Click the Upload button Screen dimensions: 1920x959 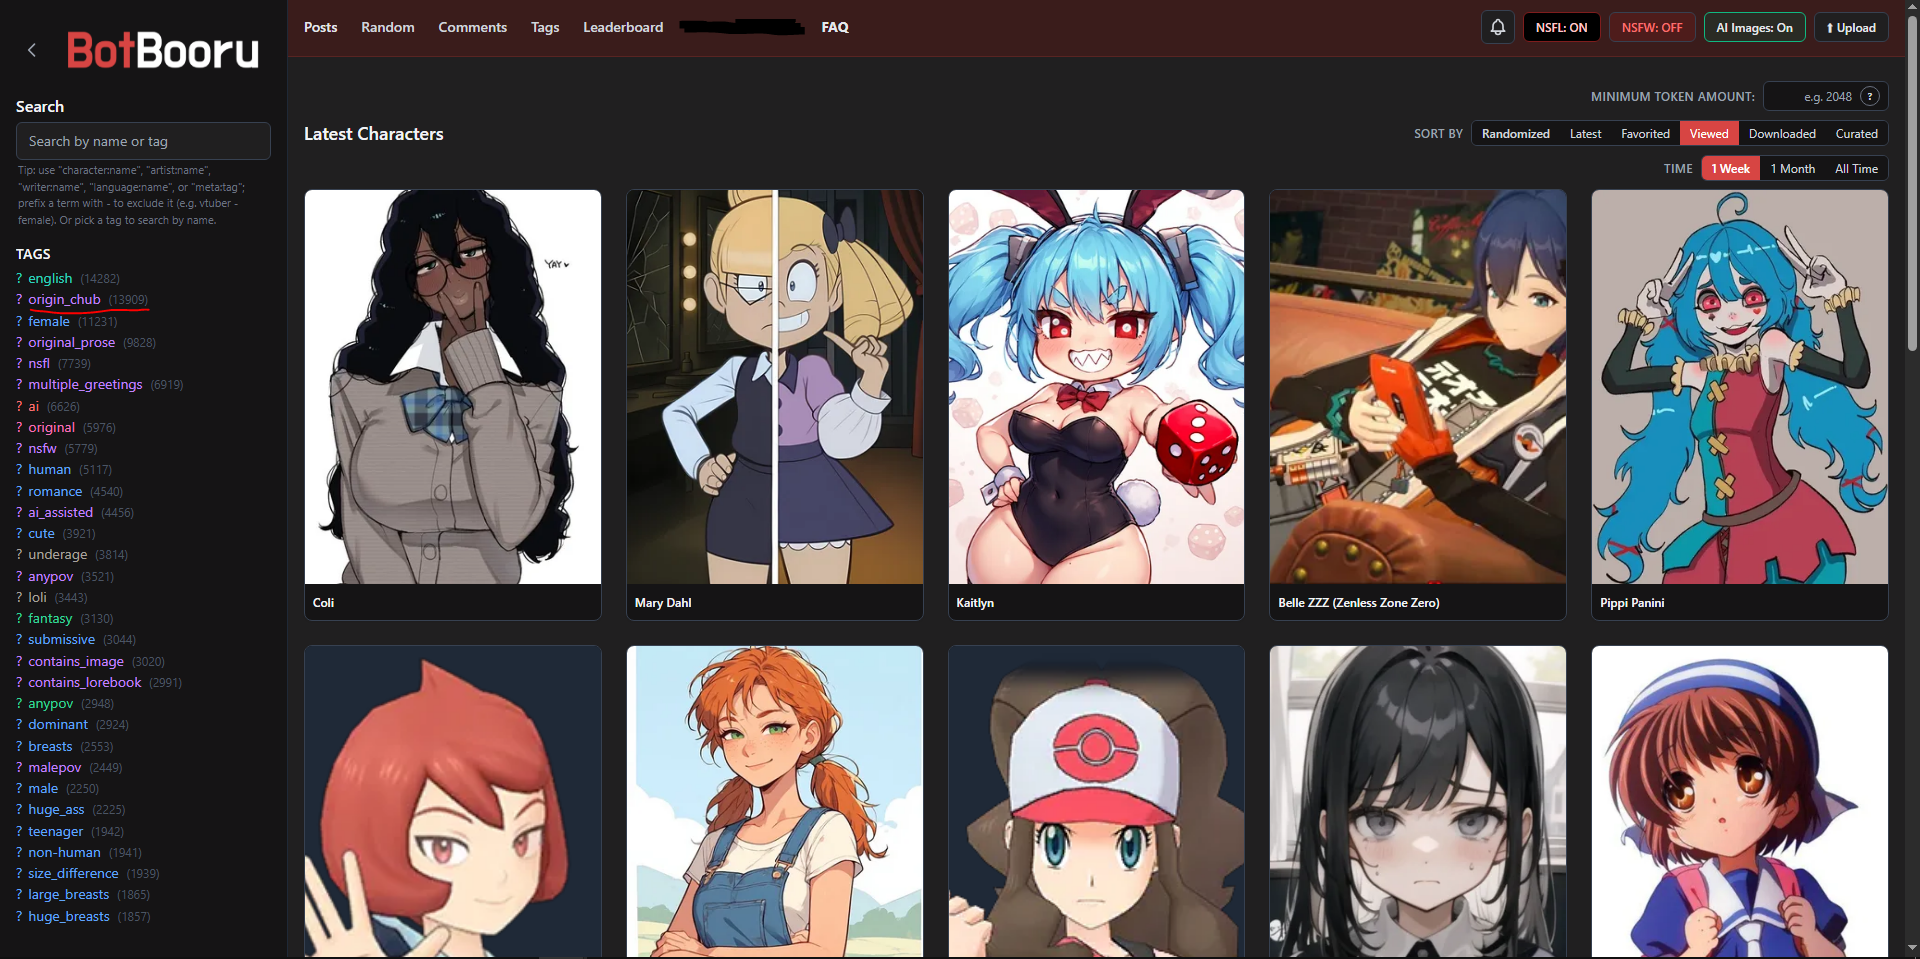[1851, 28]
